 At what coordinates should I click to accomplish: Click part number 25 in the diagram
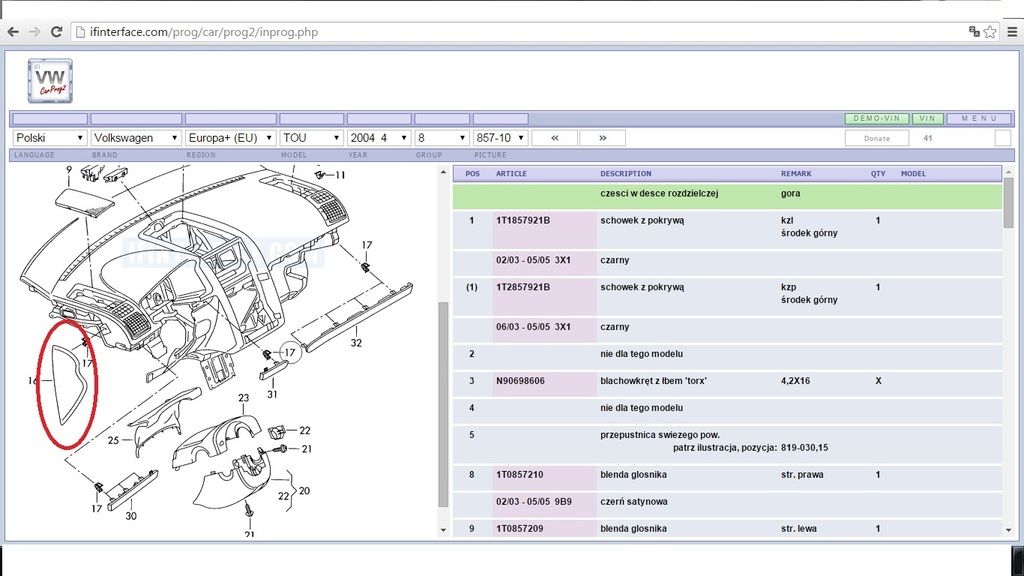click(113, 441)
